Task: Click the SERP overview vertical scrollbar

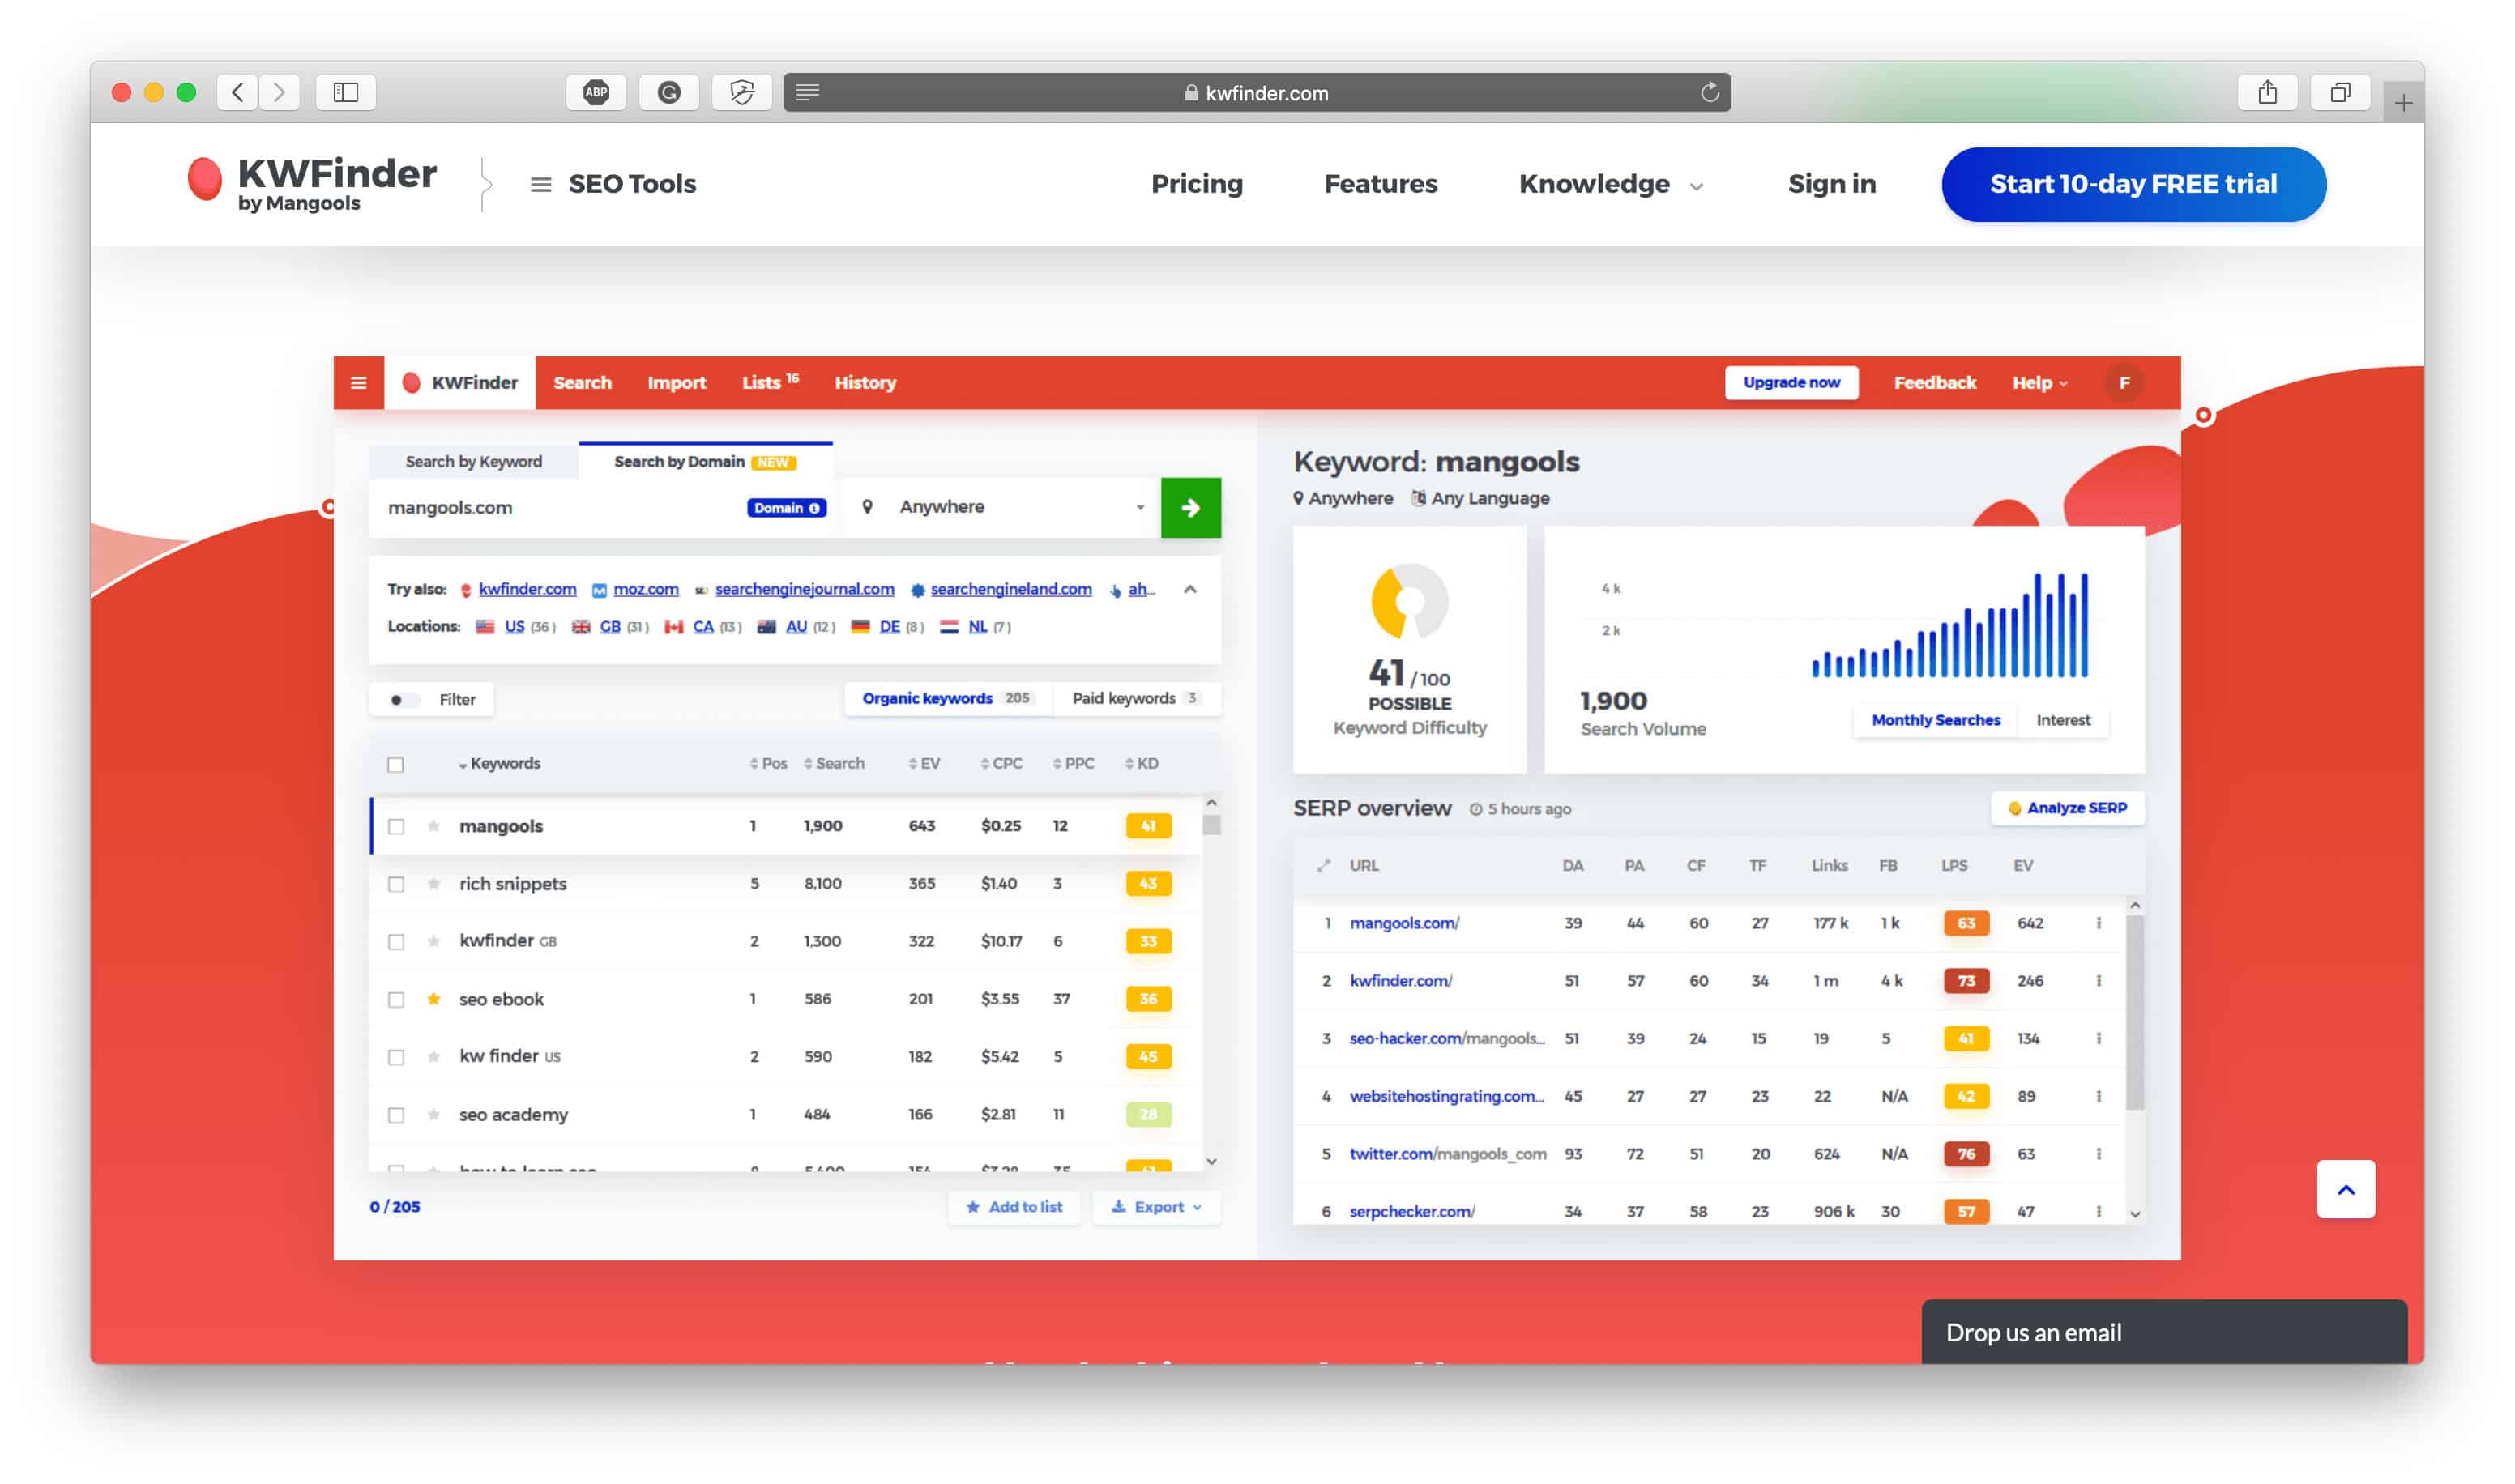Action: click(2134, 1013)
